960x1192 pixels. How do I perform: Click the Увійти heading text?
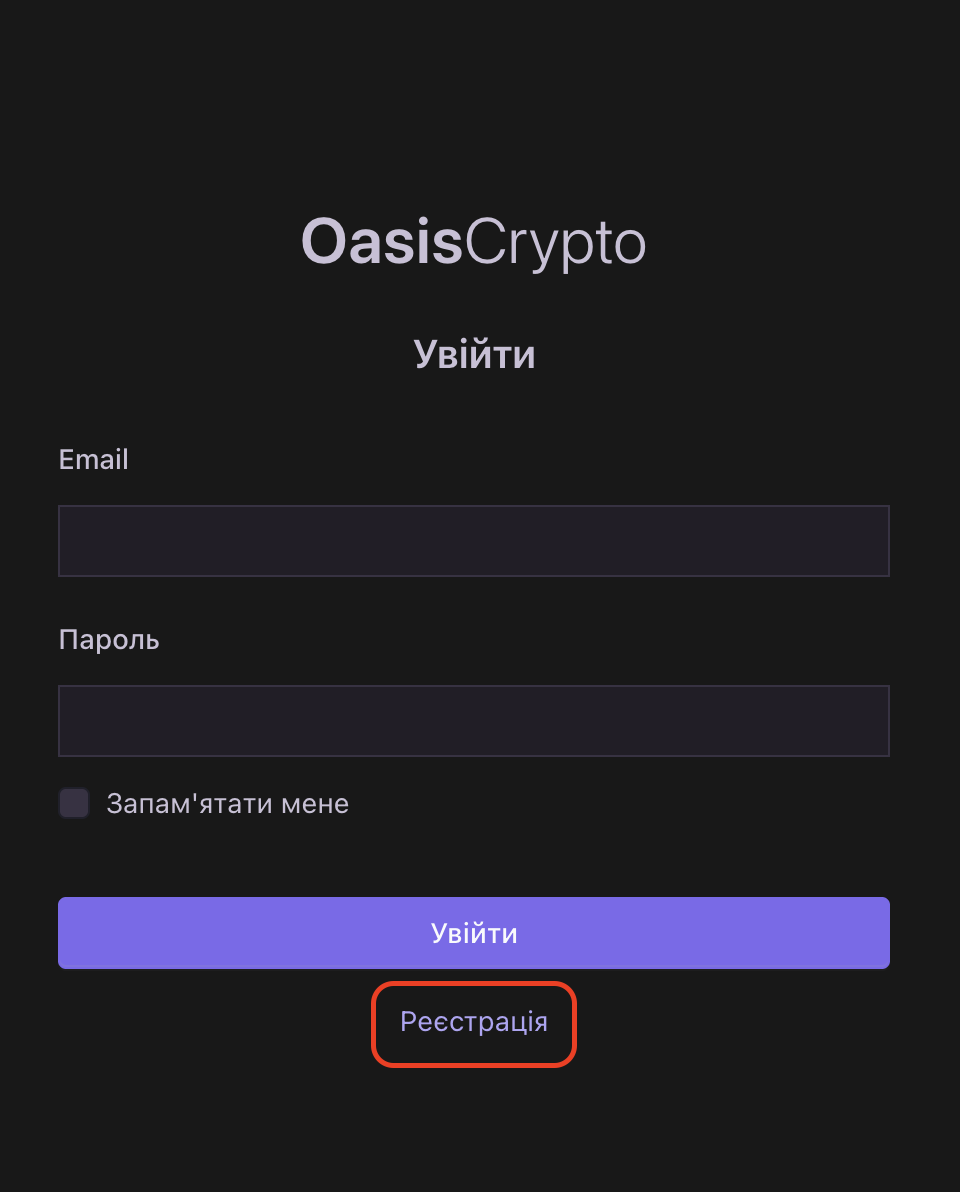[474, 355]
